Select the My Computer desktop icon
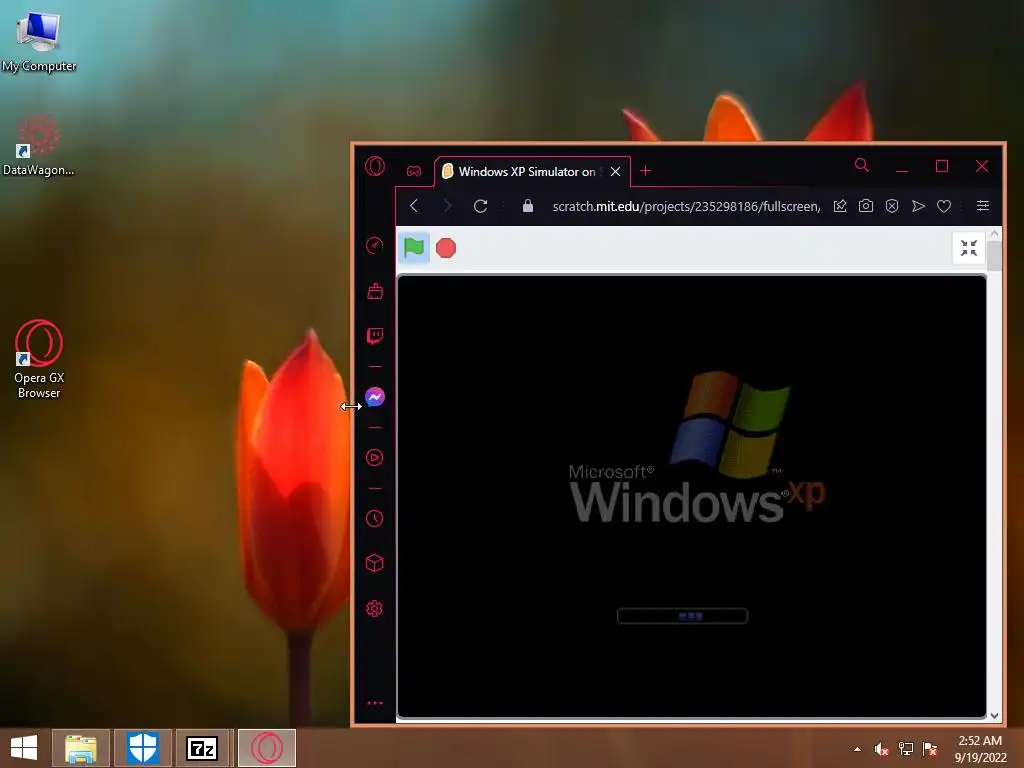This screenshot has width=1024, height=768. (x=39, y=40)
